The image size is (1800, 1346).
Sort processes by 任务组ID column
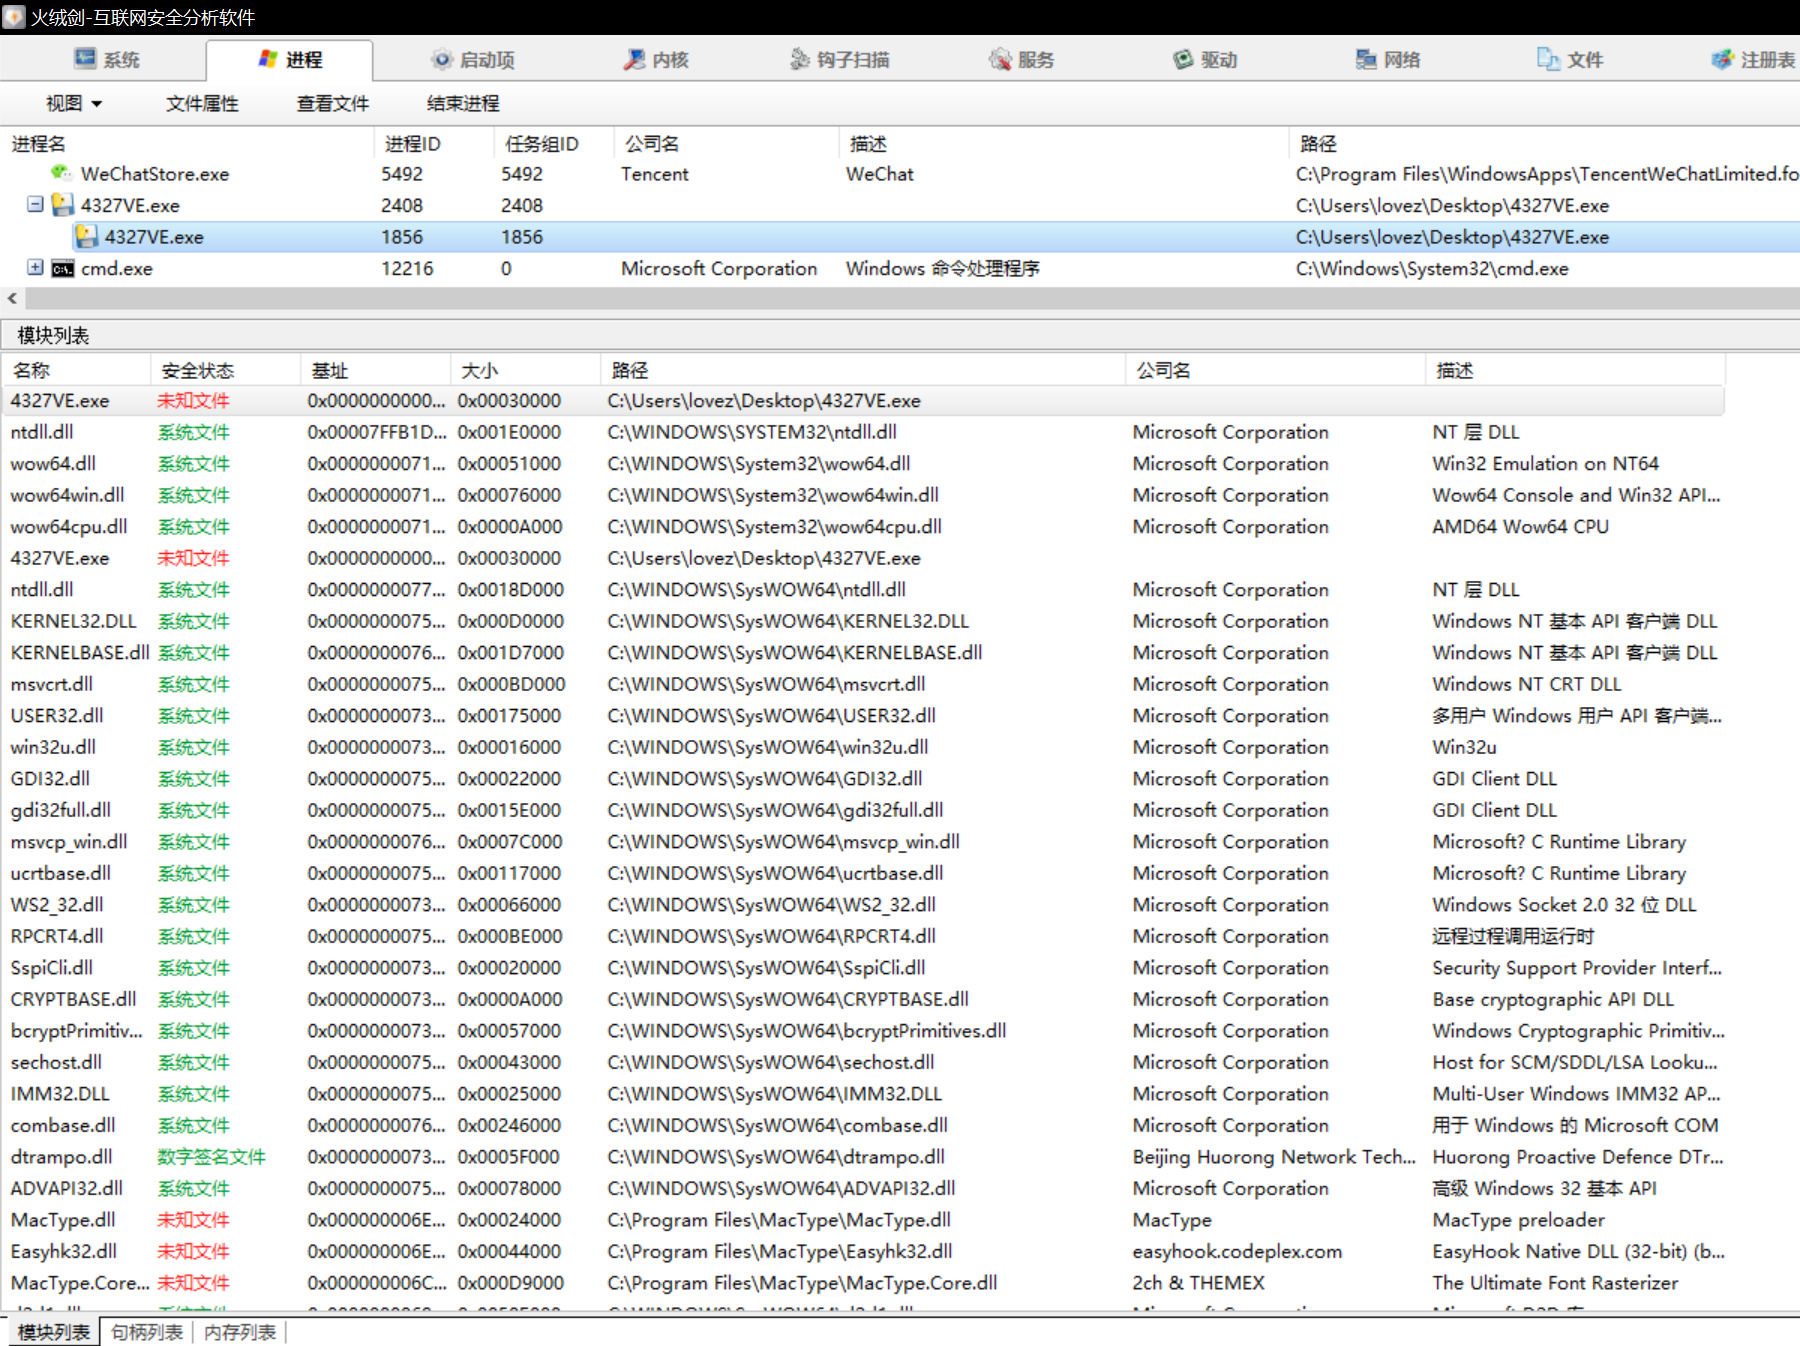coord(553,143)
